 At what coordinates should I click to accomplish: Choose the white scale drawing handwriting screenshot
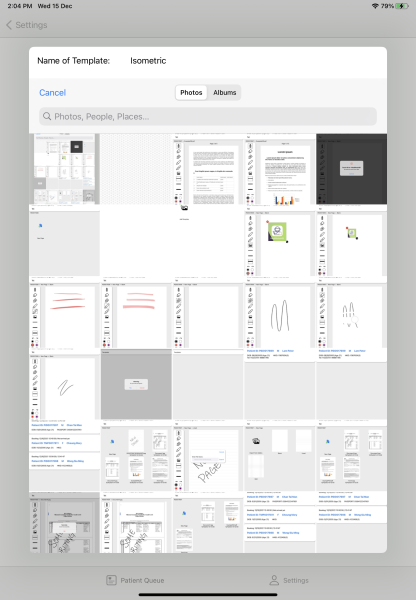(136, 523)
